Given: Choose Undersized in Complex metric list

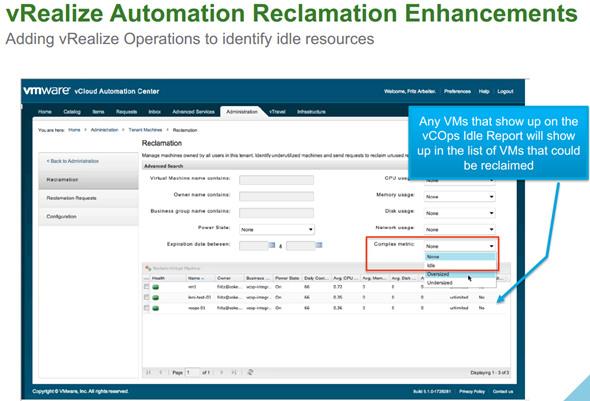Looking at the screenshot, I should (460, 283).
